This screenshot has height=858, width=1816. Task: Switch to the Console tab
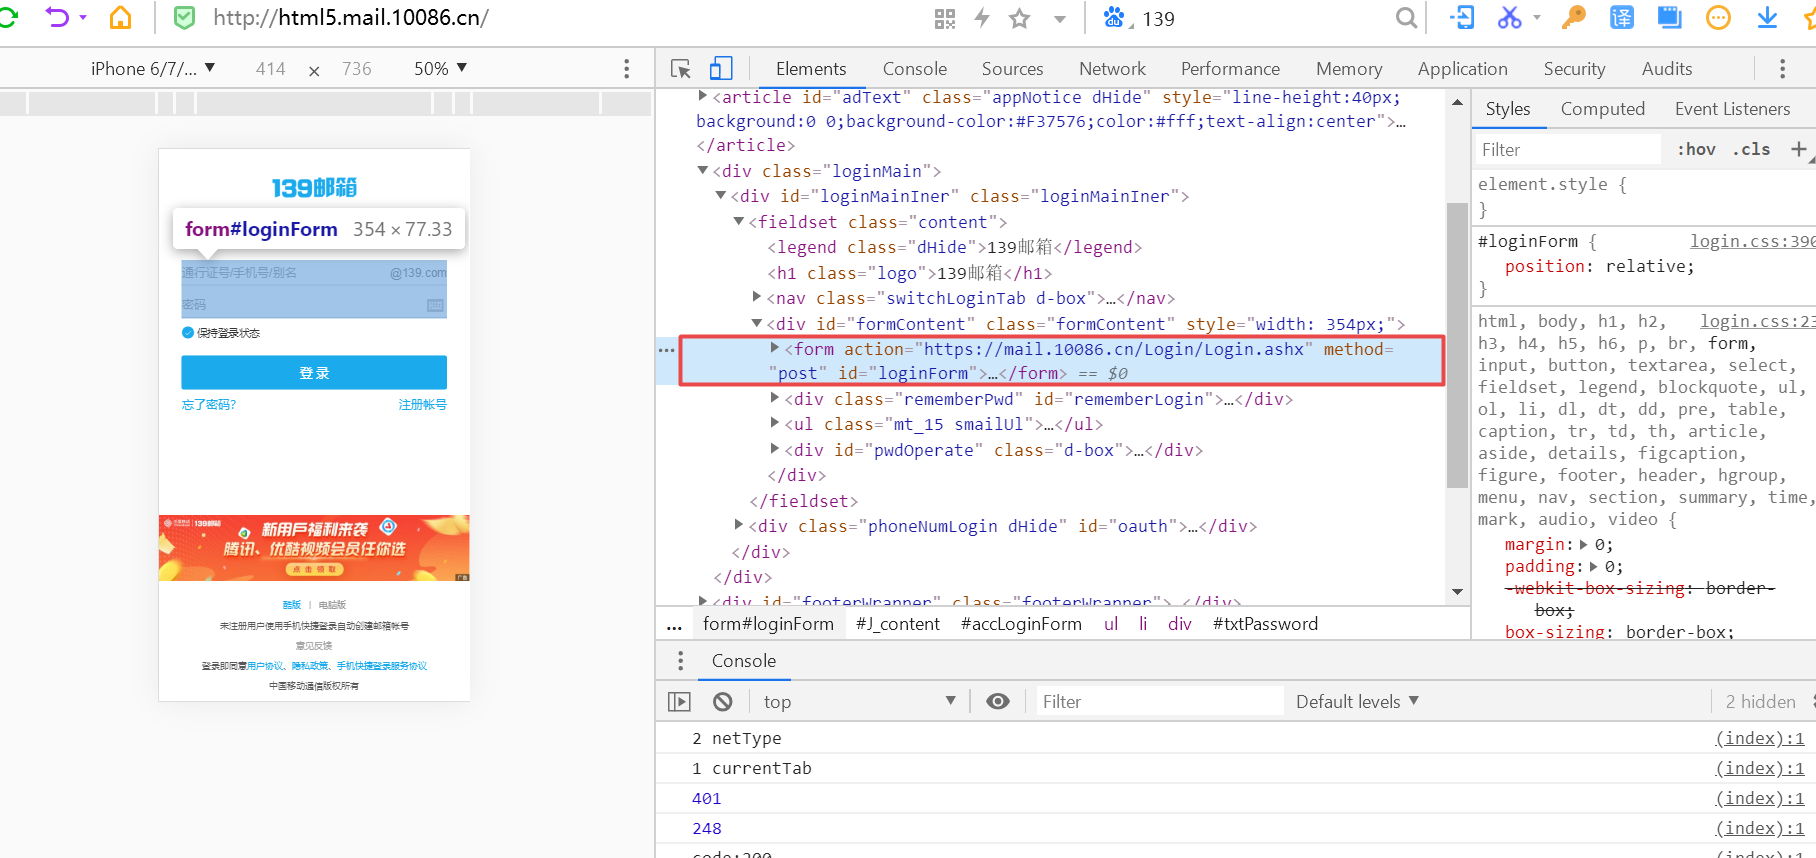(915, 69)
